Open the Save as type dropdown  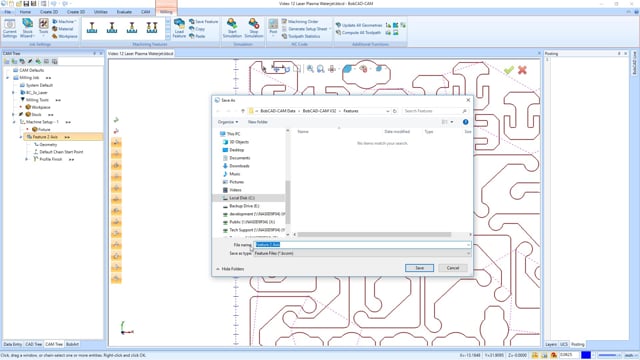point(362,253)
